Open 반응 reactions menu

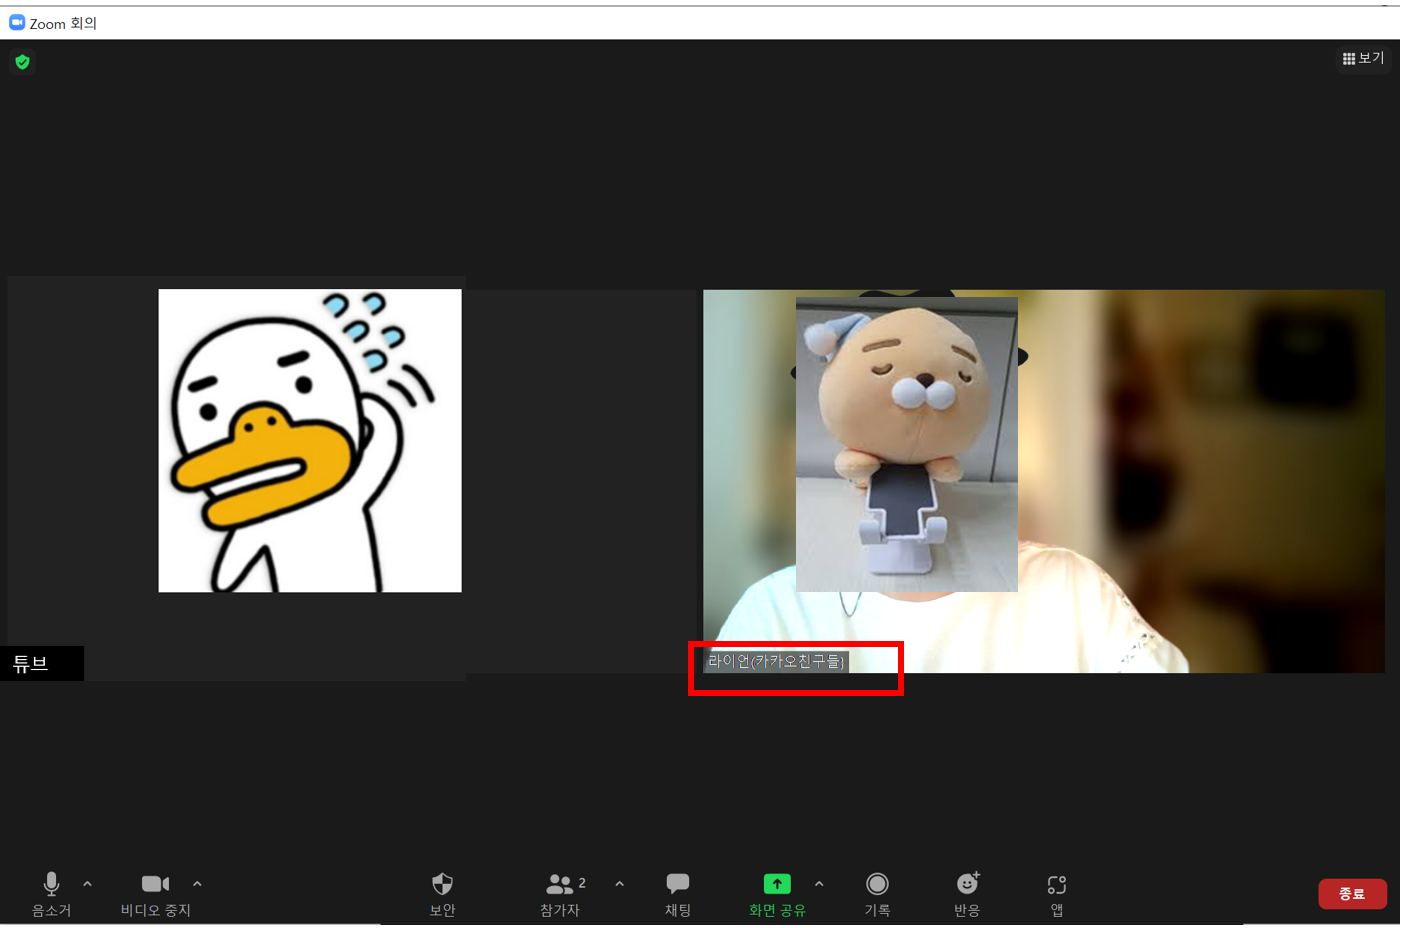(x=967, y=894)
